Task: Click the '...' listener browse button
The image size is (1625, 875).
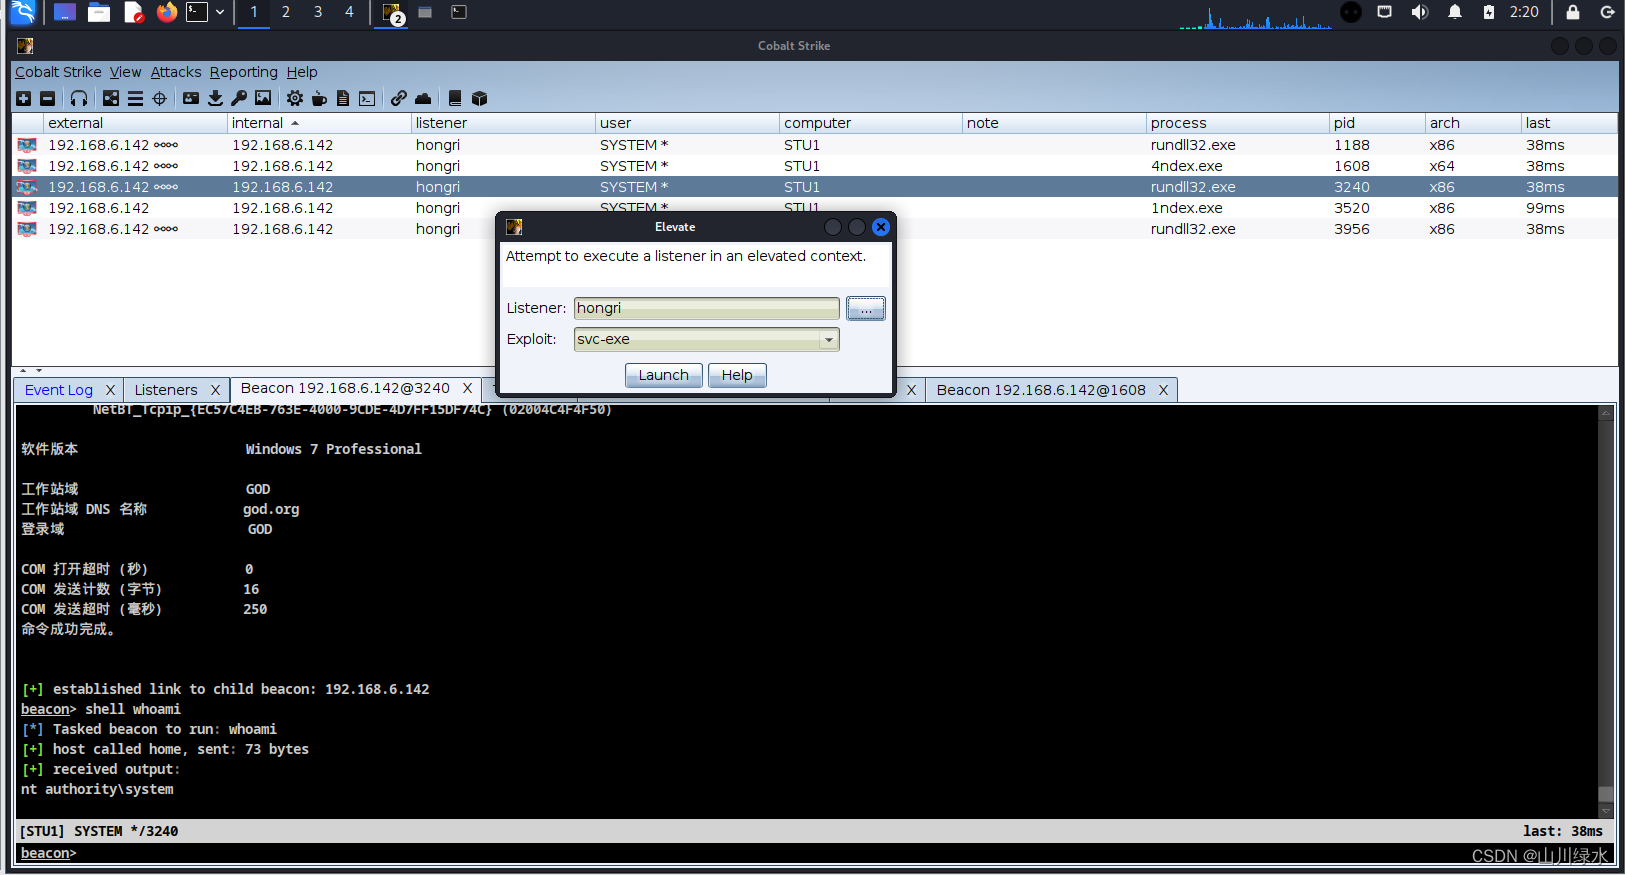Action: (866, 308)
